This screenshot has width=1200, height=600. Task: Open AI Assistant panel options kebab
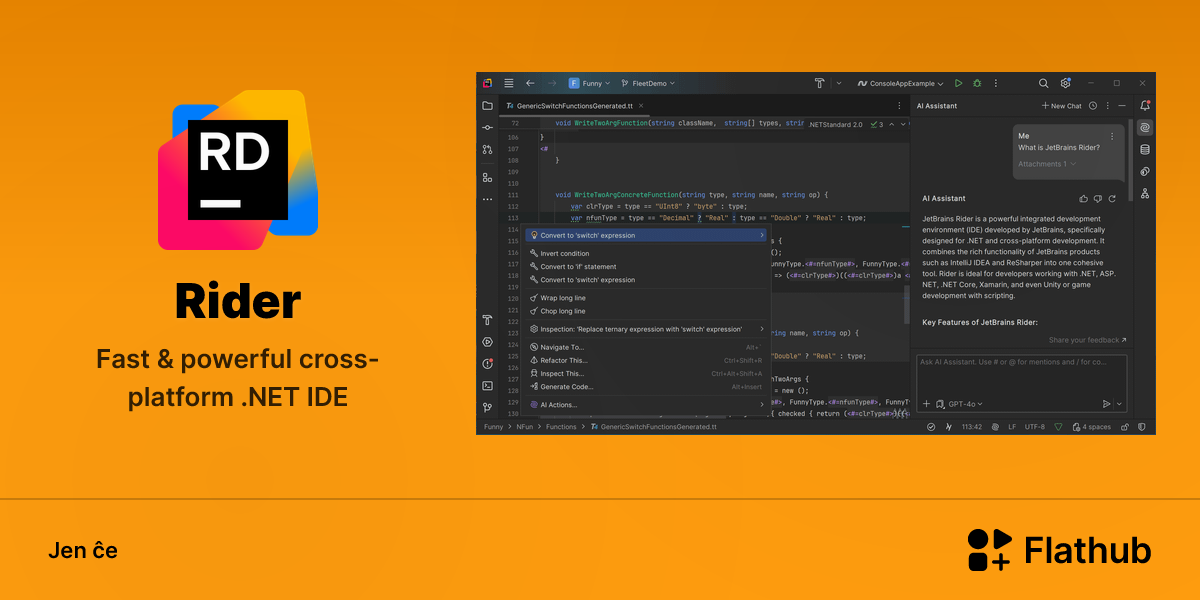point(1108,105)
